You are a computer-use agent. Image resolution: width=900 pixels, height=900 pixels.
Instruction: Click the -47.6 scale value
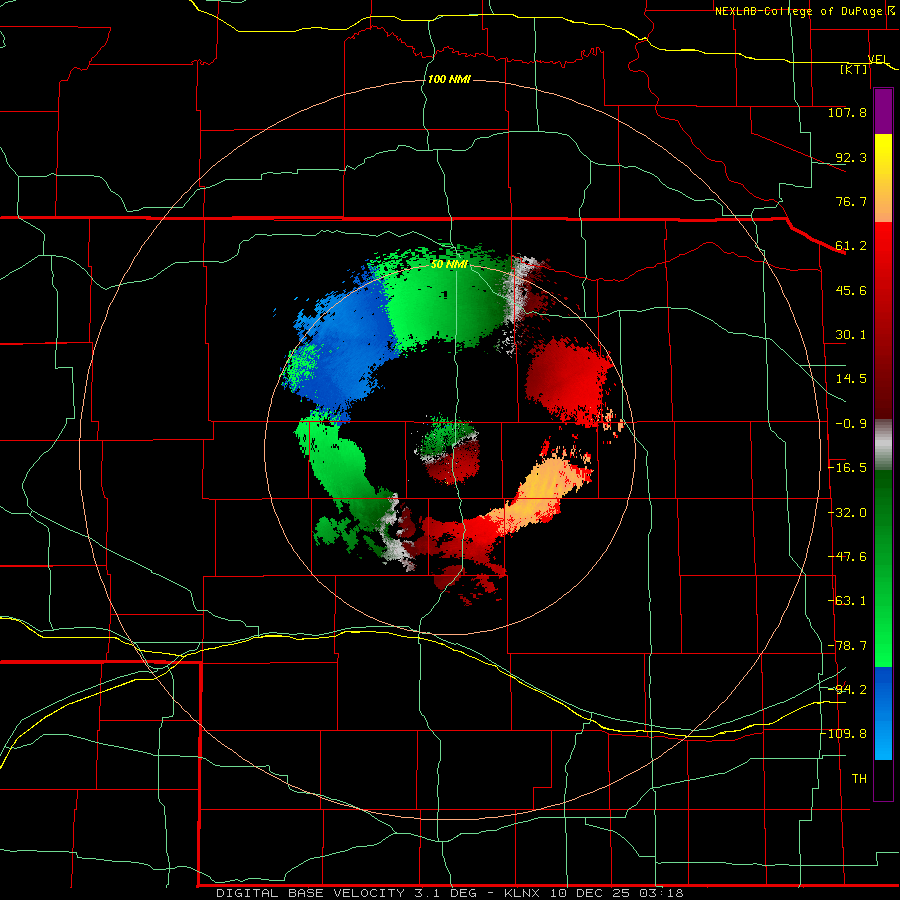(847, 557)
